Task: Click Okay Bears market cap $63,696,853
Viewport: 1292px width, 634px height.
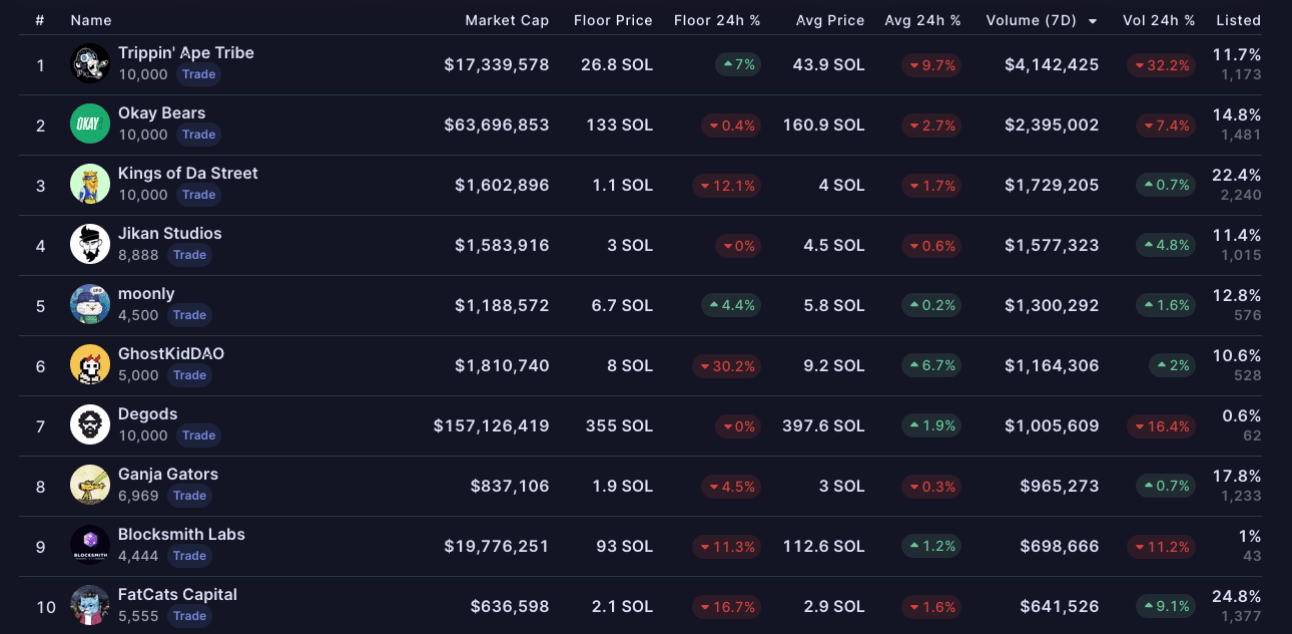Action: 497,125
